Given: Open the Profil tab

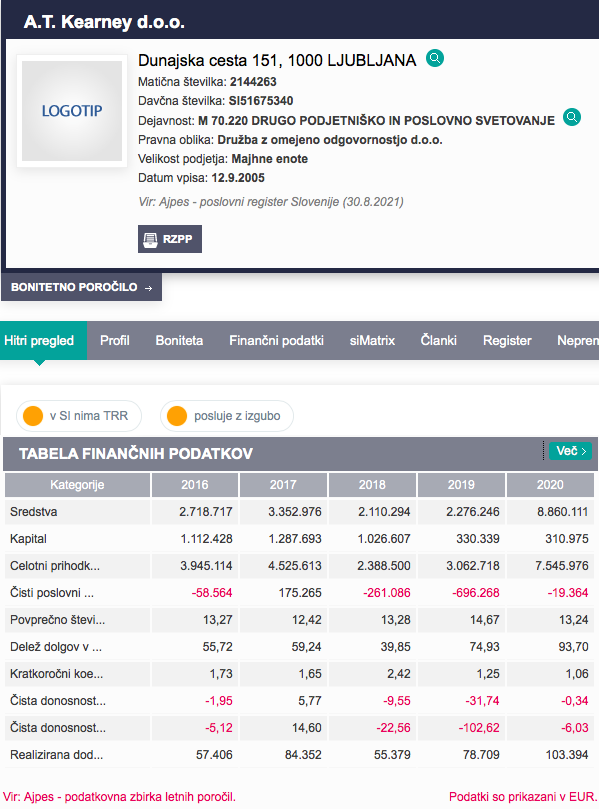Looking at the screenshot, I should click(x=115, y=341).
